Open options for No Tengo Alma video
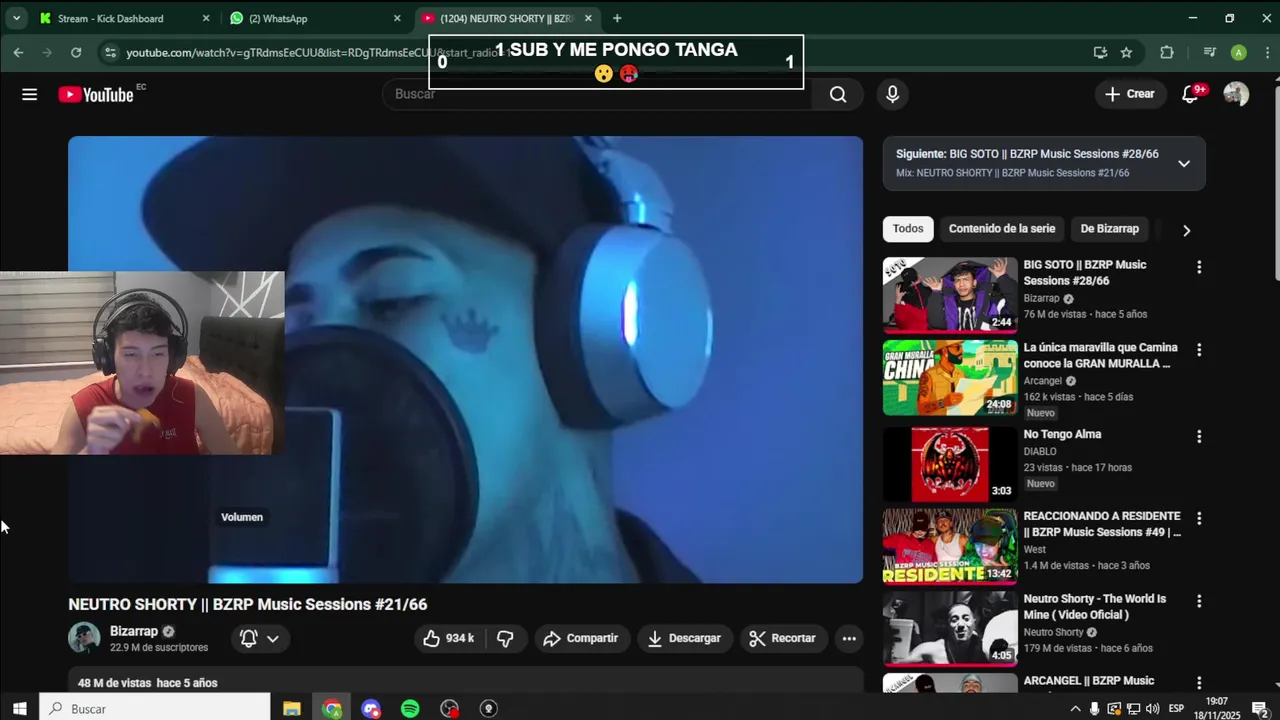This screenshot has width=1280, height=720. [1199, 437]
